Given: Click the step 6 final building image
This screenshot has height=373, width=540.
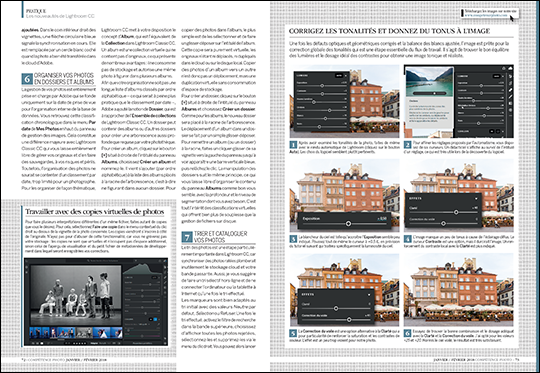Looking at the screenshot, I should [x=459, y=290].
